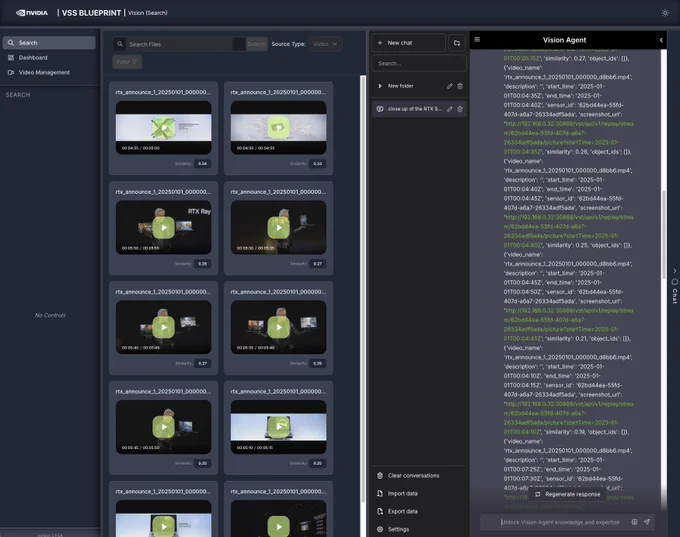Click the 'Vision (Search)' header text

147,13
